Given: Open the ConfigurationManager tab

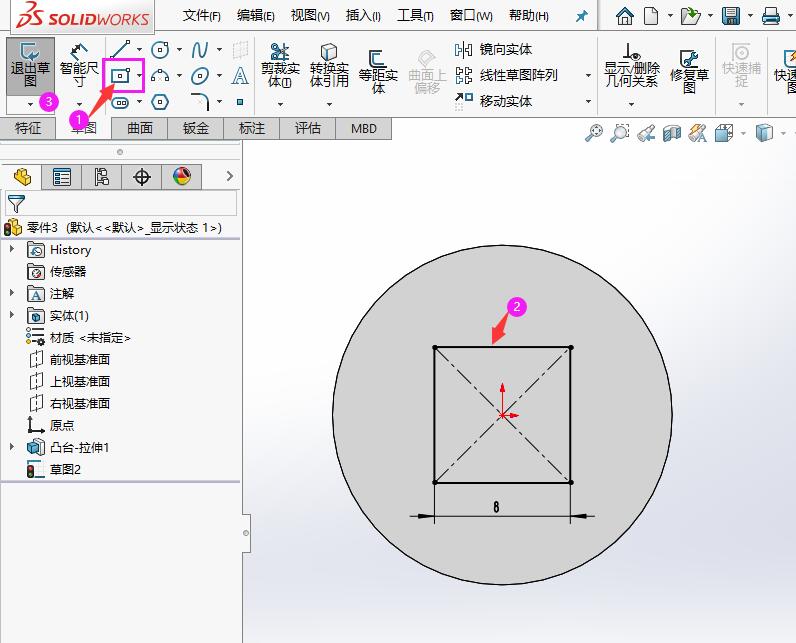Looking at the screenshot, I should (102, 177).
